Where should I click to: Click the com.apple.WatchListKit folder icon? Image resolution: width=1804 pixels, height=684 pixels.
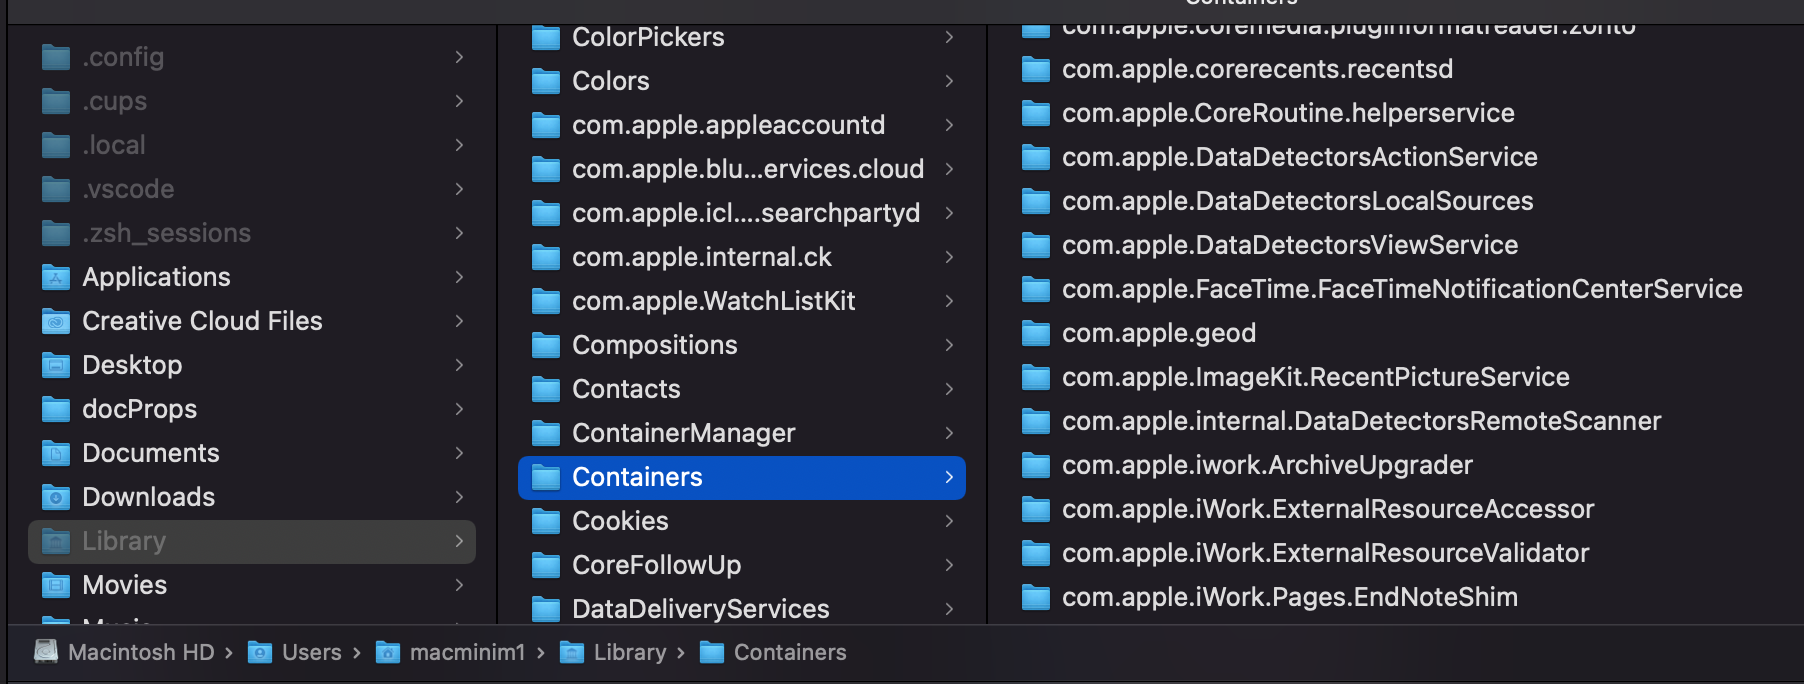coord(546,301)
